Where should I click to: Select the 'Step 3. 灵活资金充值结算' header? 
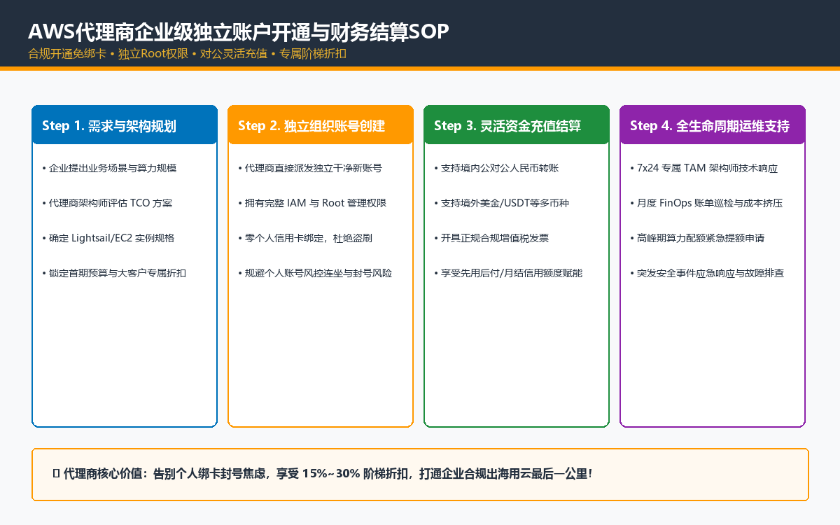pos(516,126)
